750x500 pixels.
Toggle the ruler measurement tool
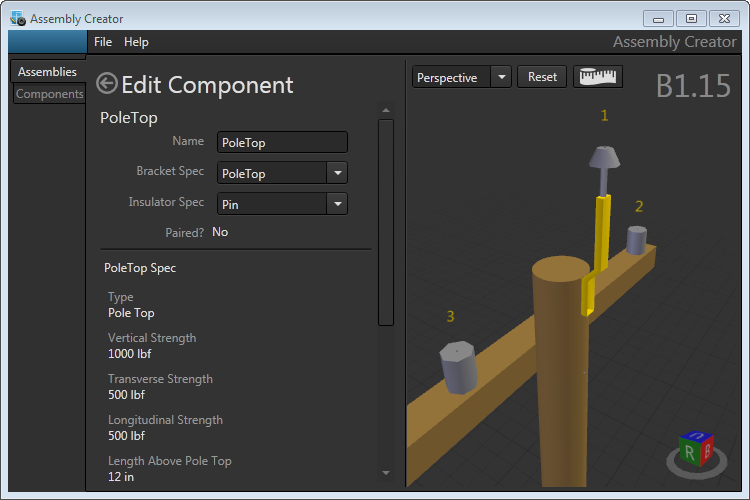tap(597, 77)
